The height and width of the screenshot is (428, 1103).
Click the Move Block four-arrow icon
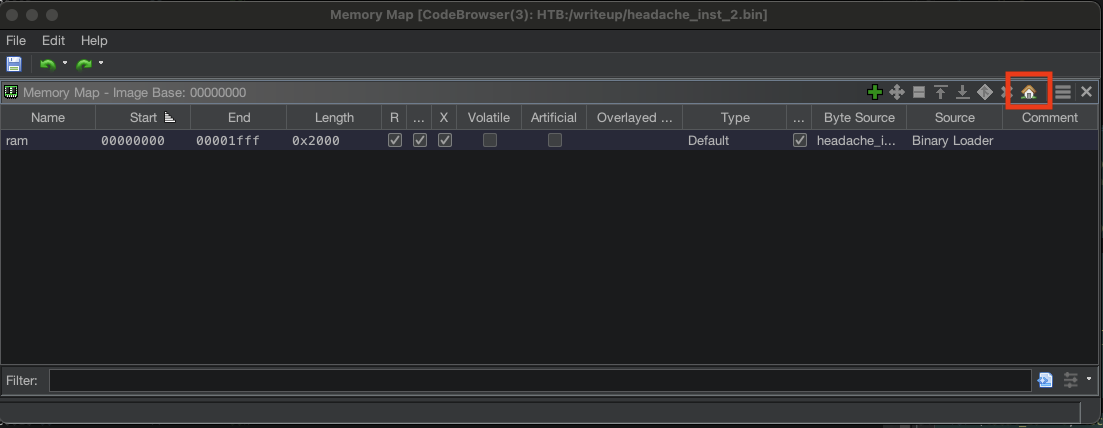[x=897, y=92]
